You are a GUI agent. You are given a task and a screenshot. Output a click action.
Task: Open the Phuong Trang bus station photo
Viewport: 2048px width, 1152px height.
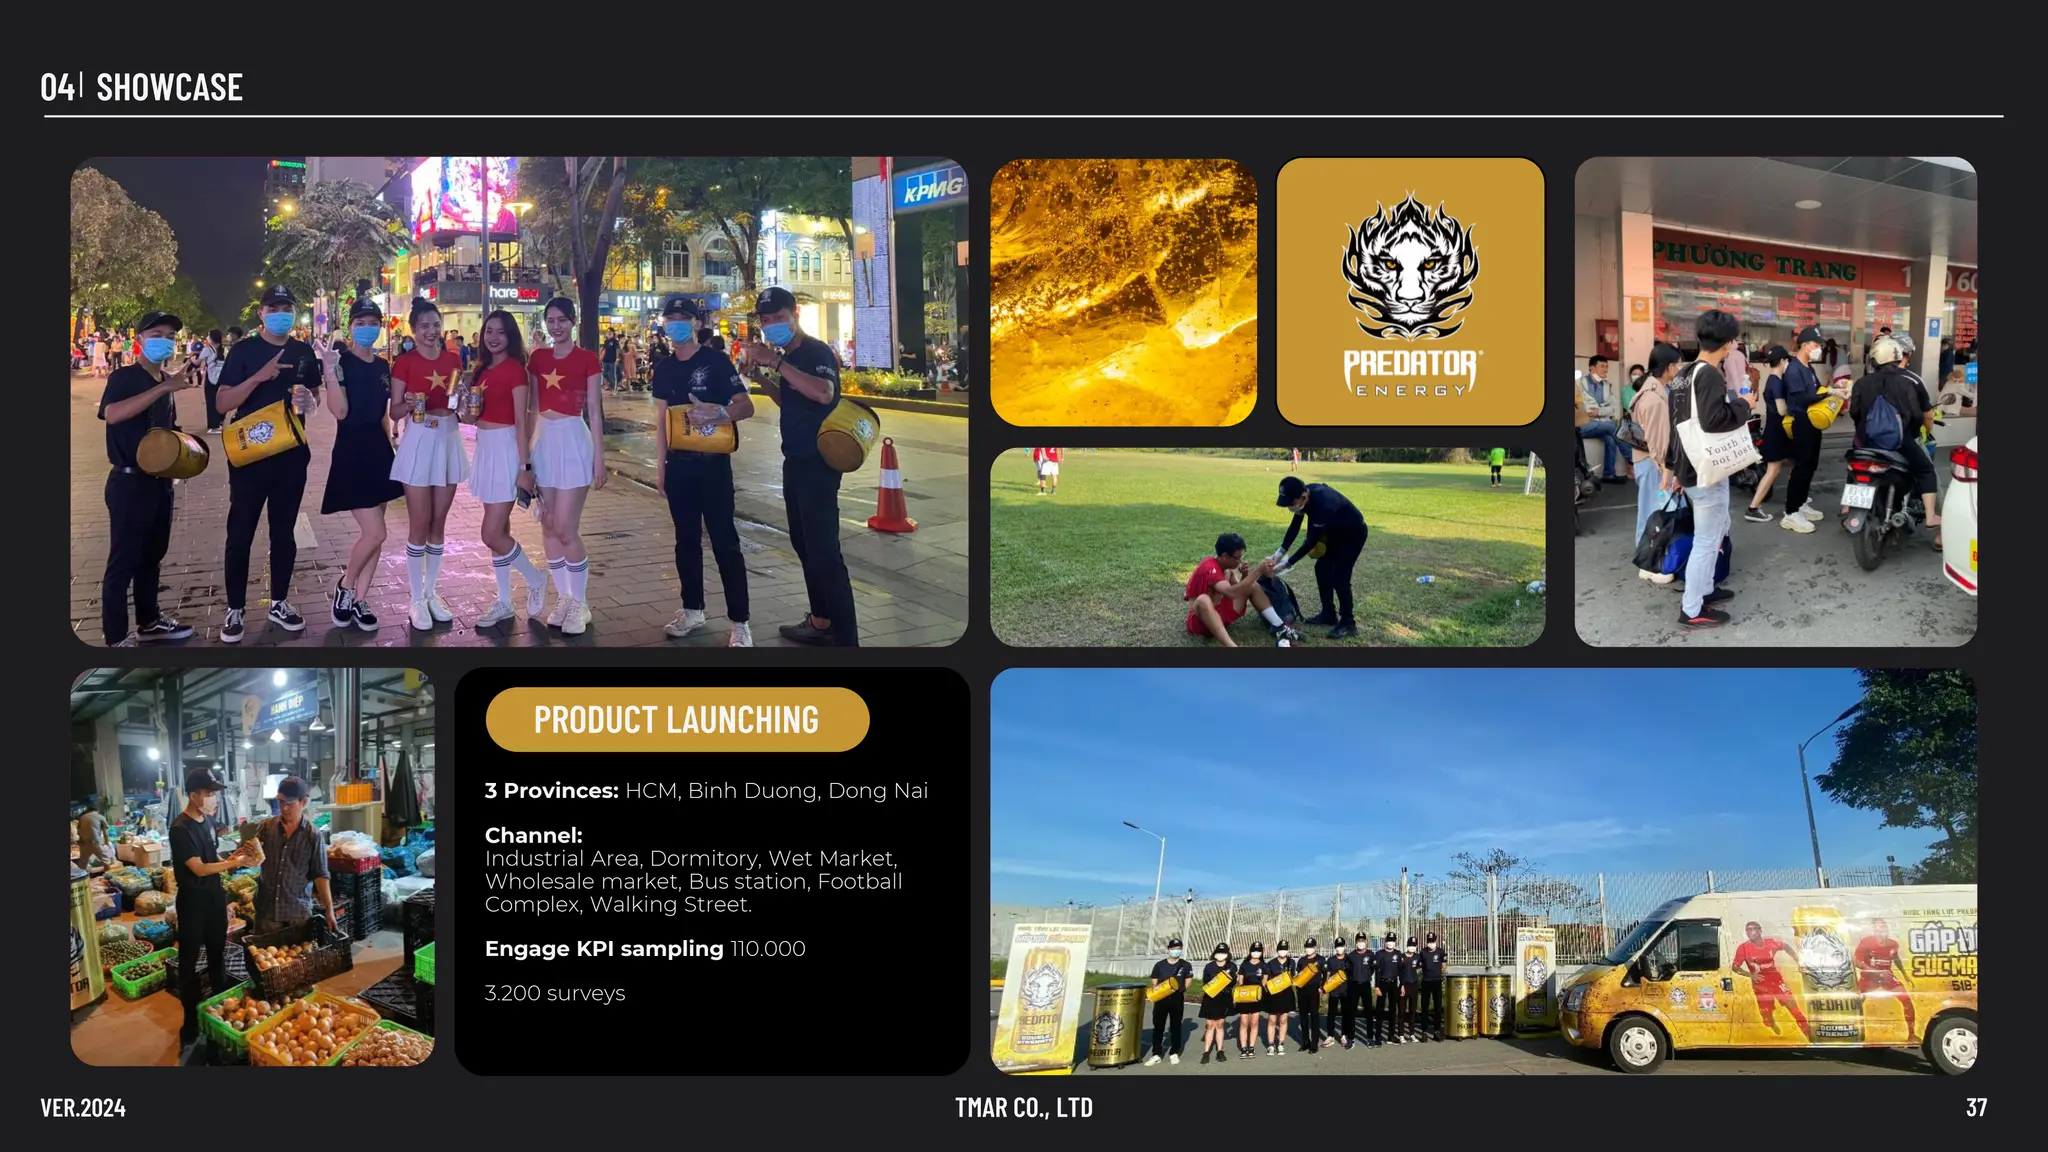click(1775, 401)
